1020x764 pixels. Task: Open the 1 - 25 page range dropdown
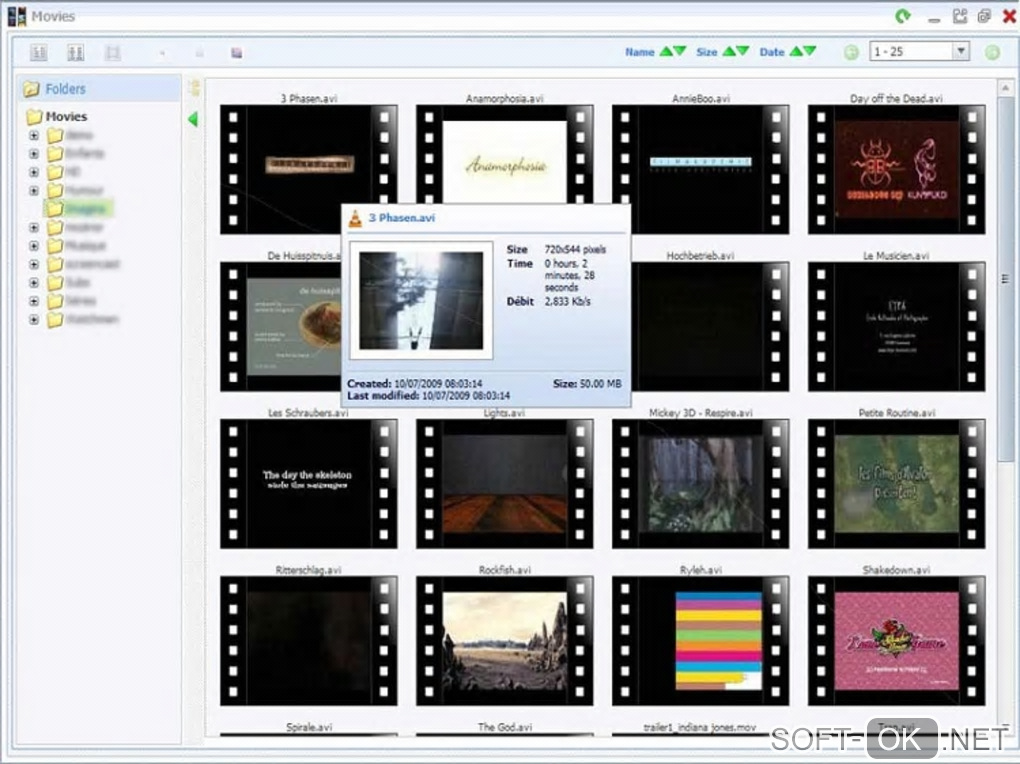point(960,52)
